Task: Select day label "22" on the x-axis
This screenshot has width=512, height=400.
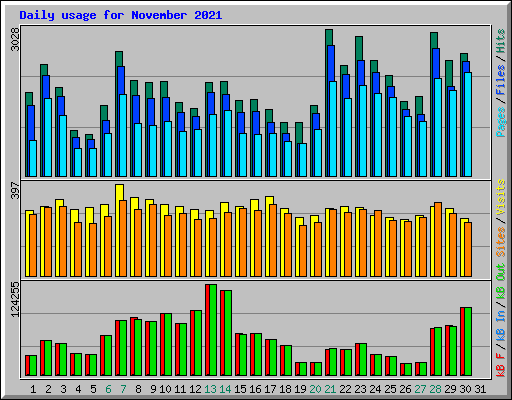Action: pos(345,389)
